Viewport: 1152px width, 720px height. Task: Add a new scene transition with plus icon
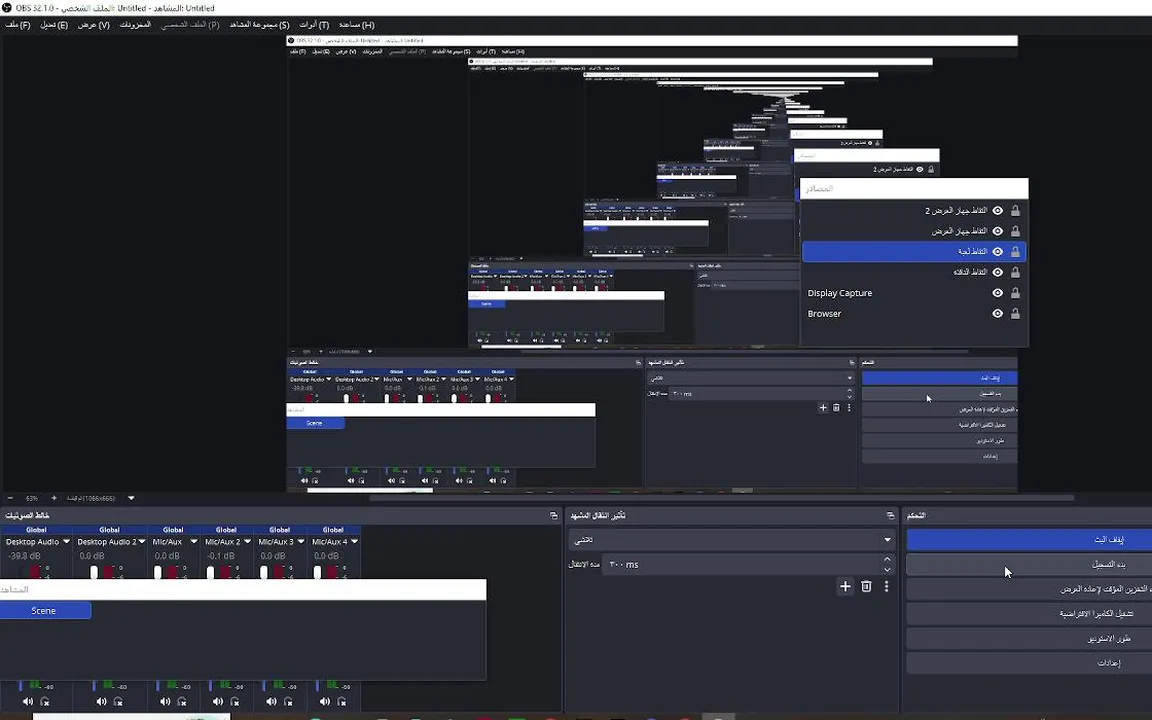coord(845,586)
